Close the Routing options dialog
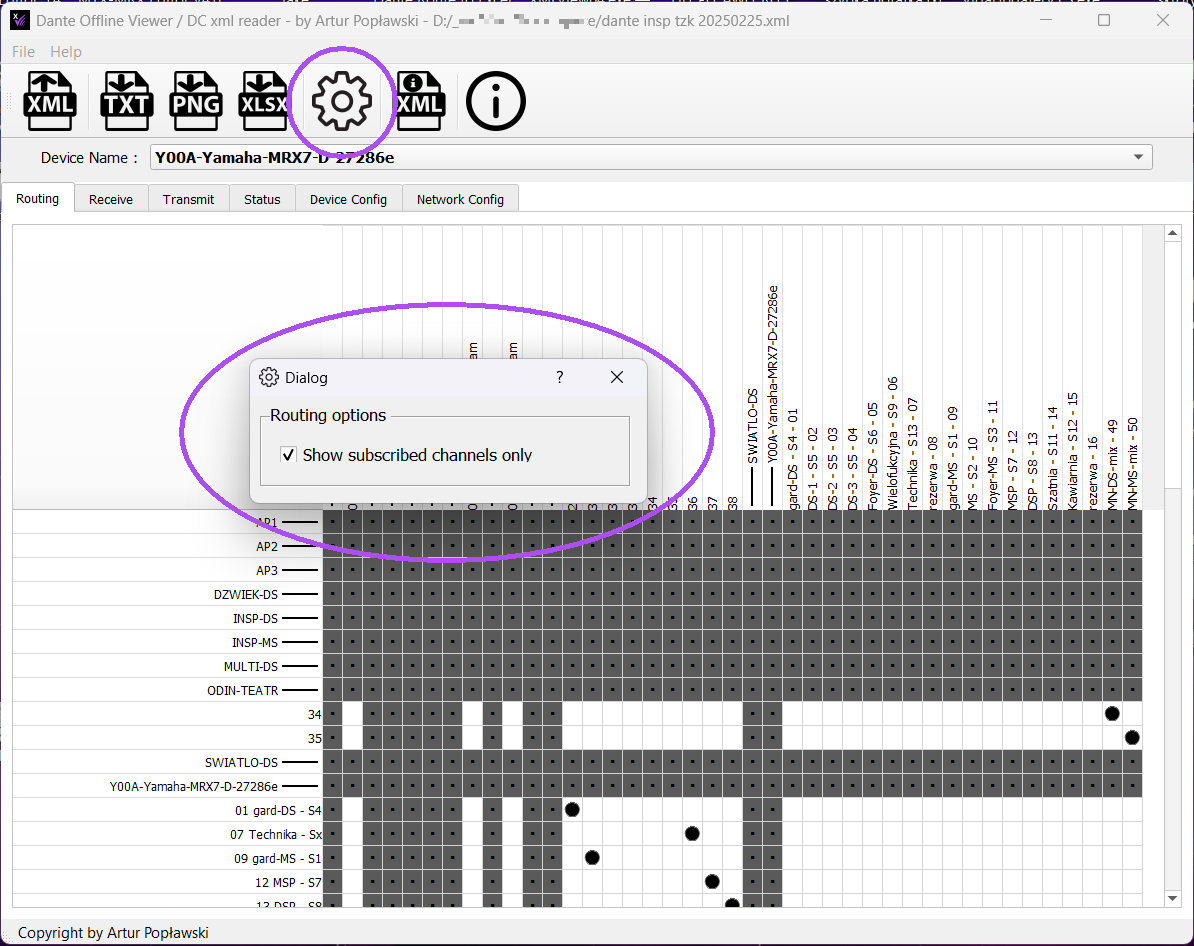Viewport: 1194px width, 946px height. [x=617, y=377]
